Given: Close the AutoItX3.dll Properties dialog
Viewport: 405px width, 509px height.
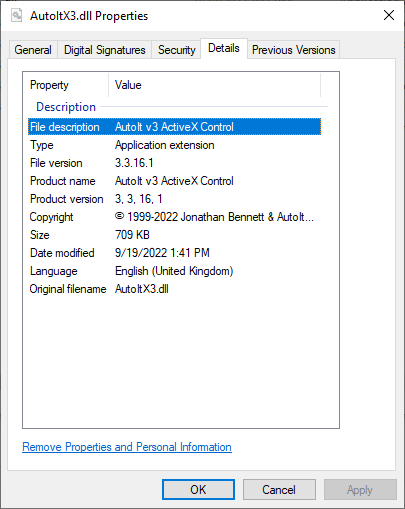Looking at the screenshot, I should coord(389,15).
